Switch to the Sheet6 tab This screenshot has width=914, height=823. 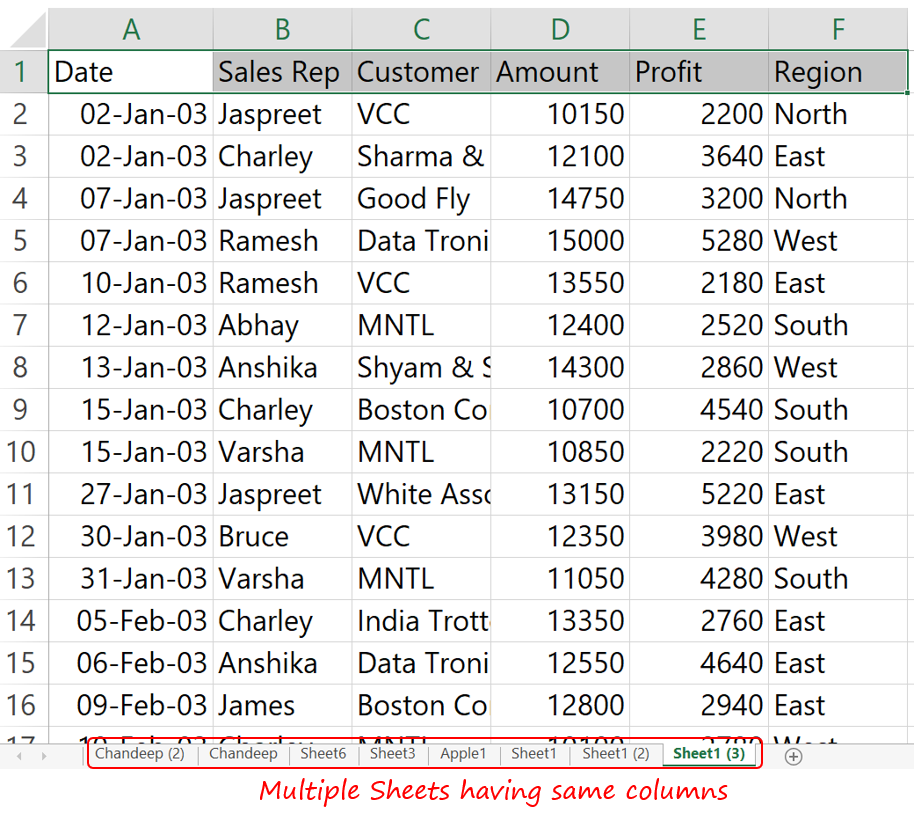click(323, 754)
